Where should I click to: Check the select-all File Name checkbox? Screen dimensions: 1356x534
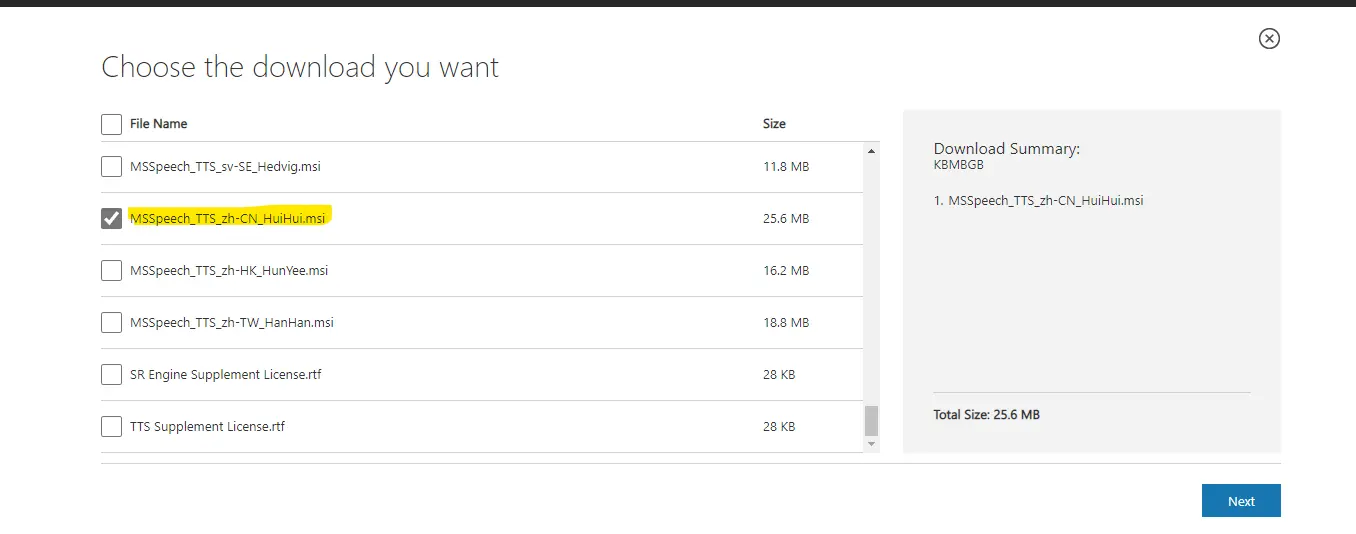coord(112,124)
